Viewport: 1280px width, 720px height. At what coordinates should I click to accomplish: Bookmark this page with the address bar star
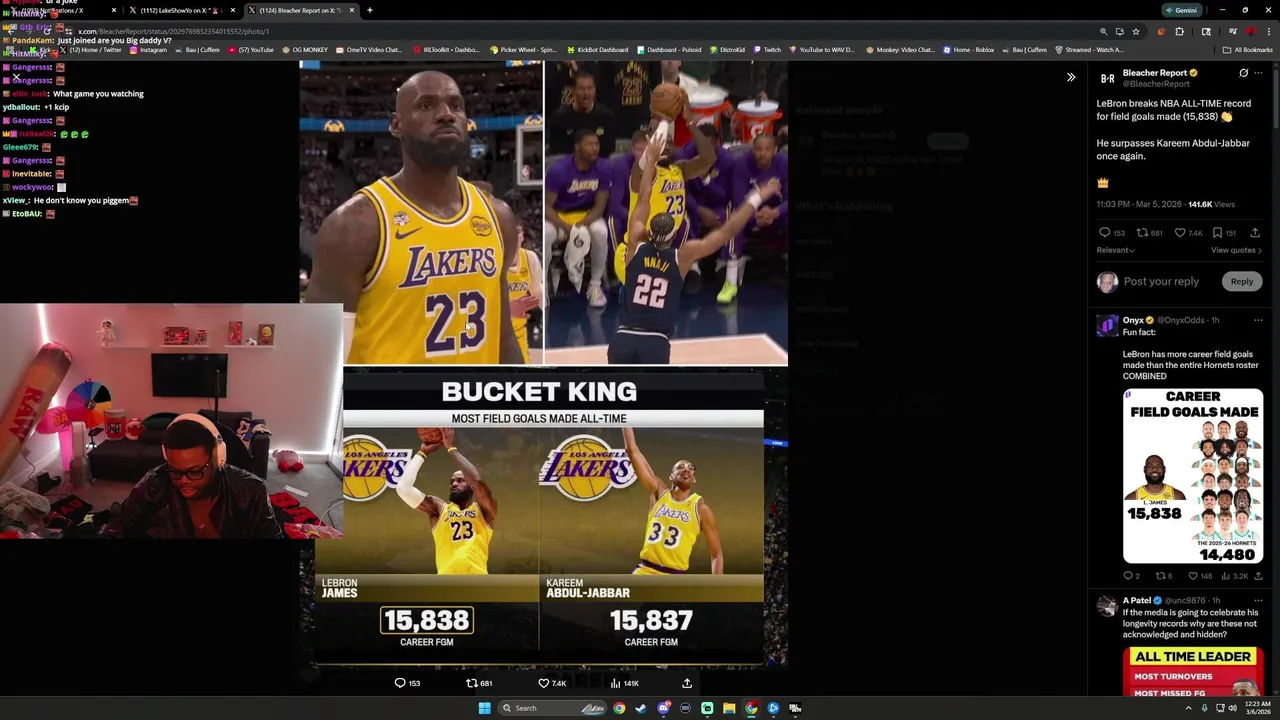pyautogui.click(x=1136, y=31)
